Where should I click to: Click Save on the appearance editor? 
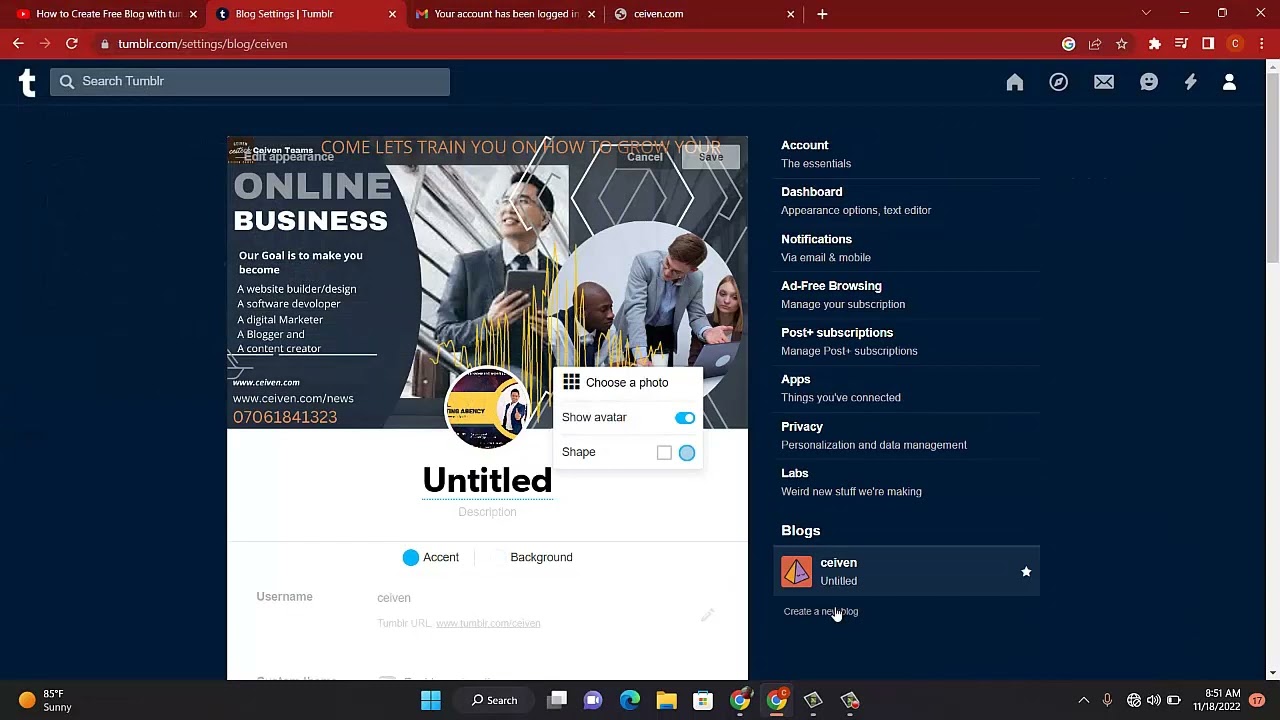click(711, 157)
